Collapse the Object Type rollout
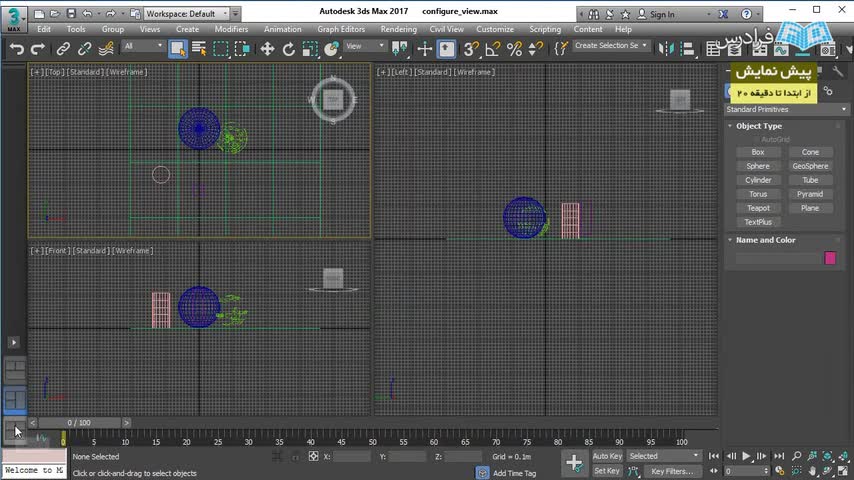The image size is (854, 480). [759, 126]
